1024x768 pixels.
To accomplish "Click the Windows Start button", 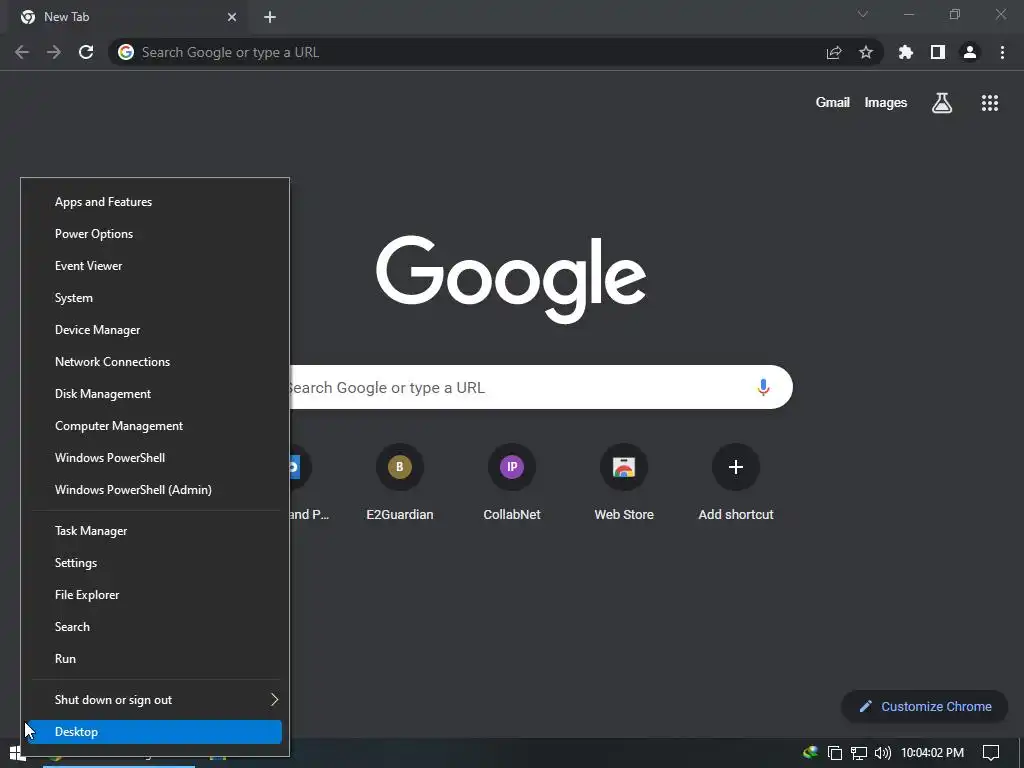I will click(16, 753).
